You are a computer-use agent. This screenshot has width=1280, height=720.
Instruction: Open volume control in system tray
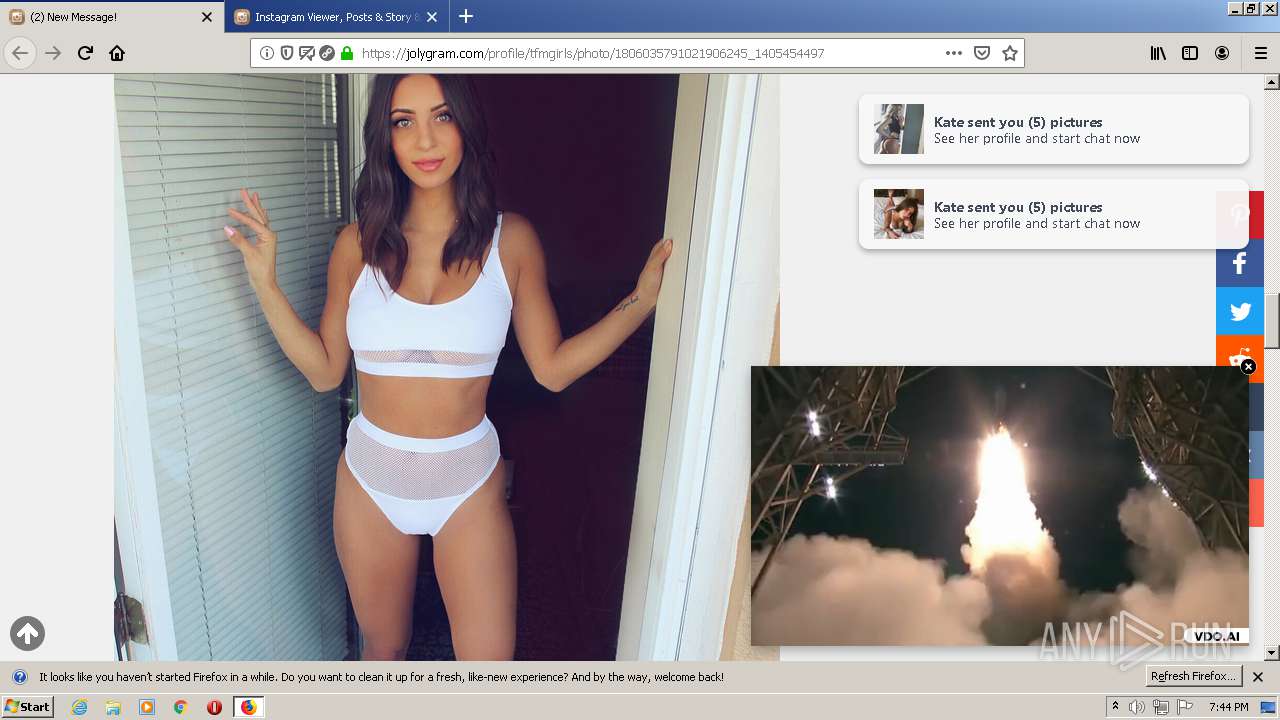pos(1137,707)
